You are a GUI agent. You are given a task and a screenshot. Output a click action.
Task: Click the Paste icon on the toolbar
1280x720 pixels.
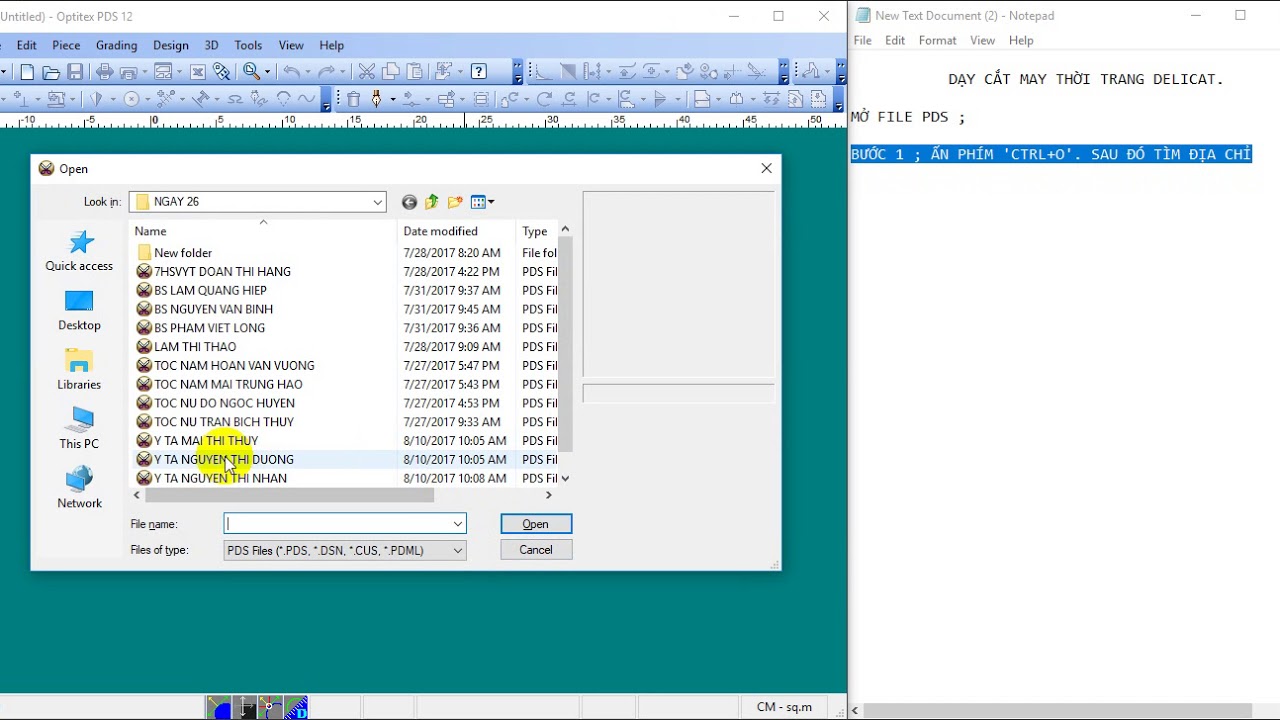pos(418,72)
